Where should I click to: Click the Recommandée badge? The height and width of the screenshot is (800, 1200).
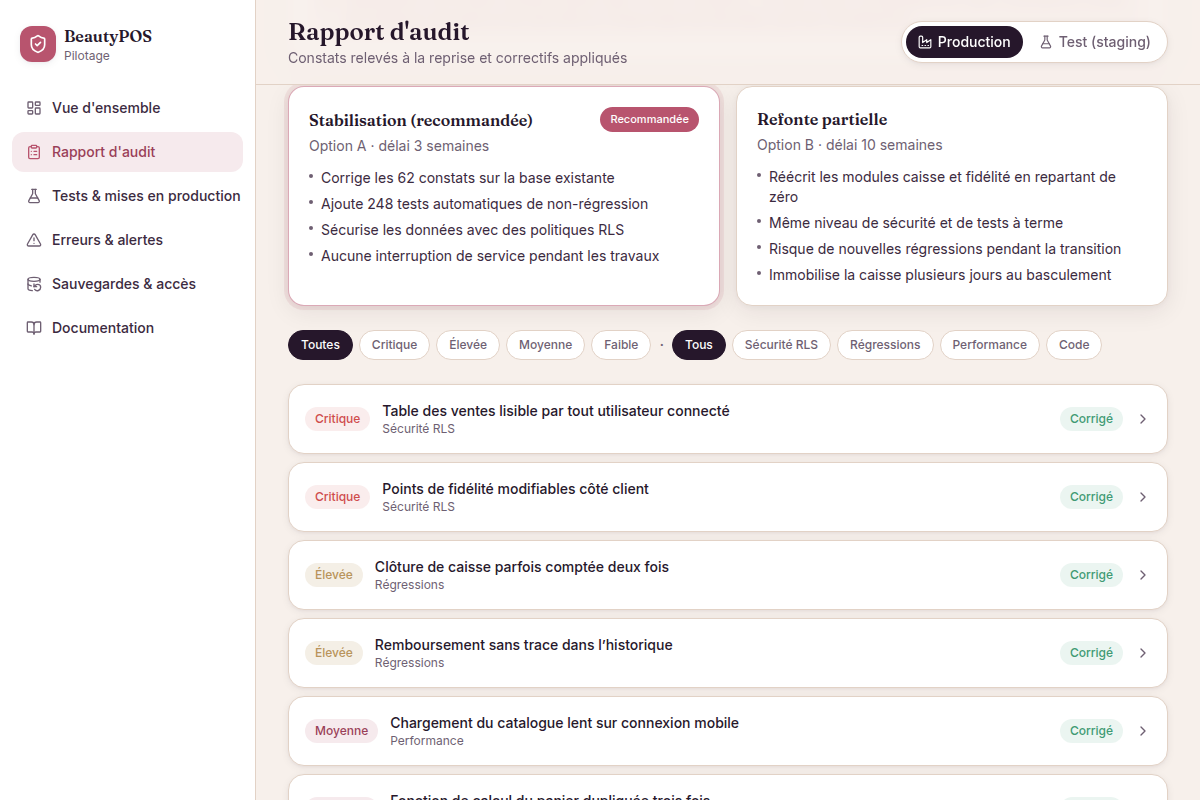[649, 119]
